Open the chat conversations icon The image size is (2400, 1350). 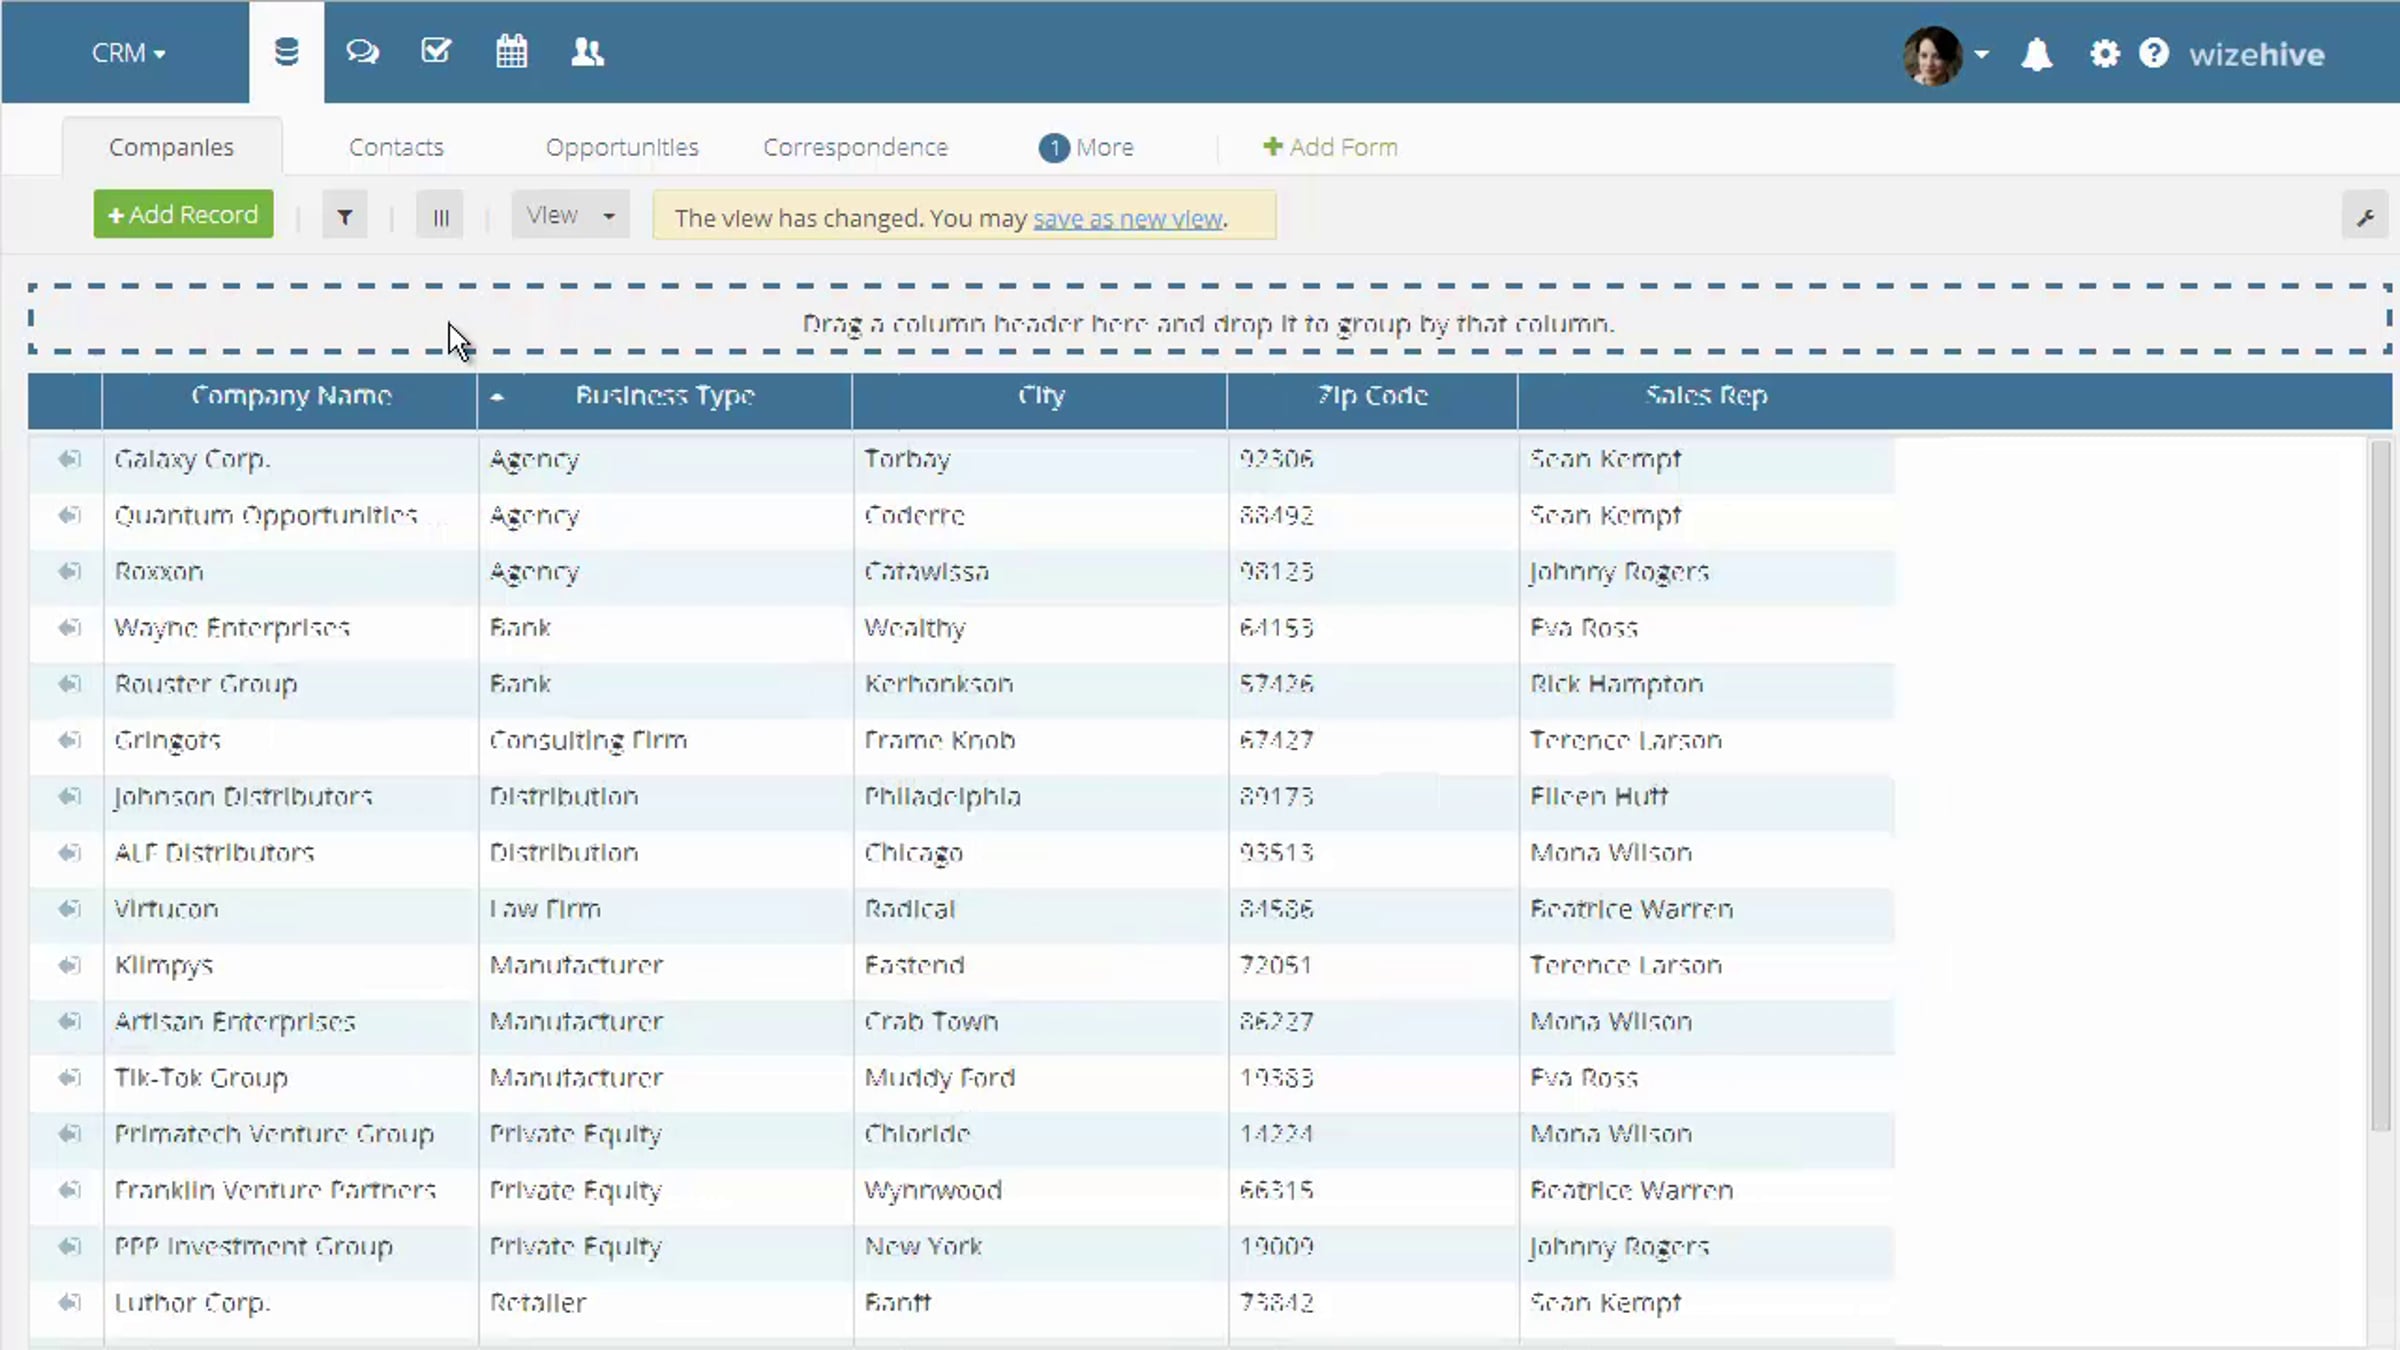coord(362,52)
